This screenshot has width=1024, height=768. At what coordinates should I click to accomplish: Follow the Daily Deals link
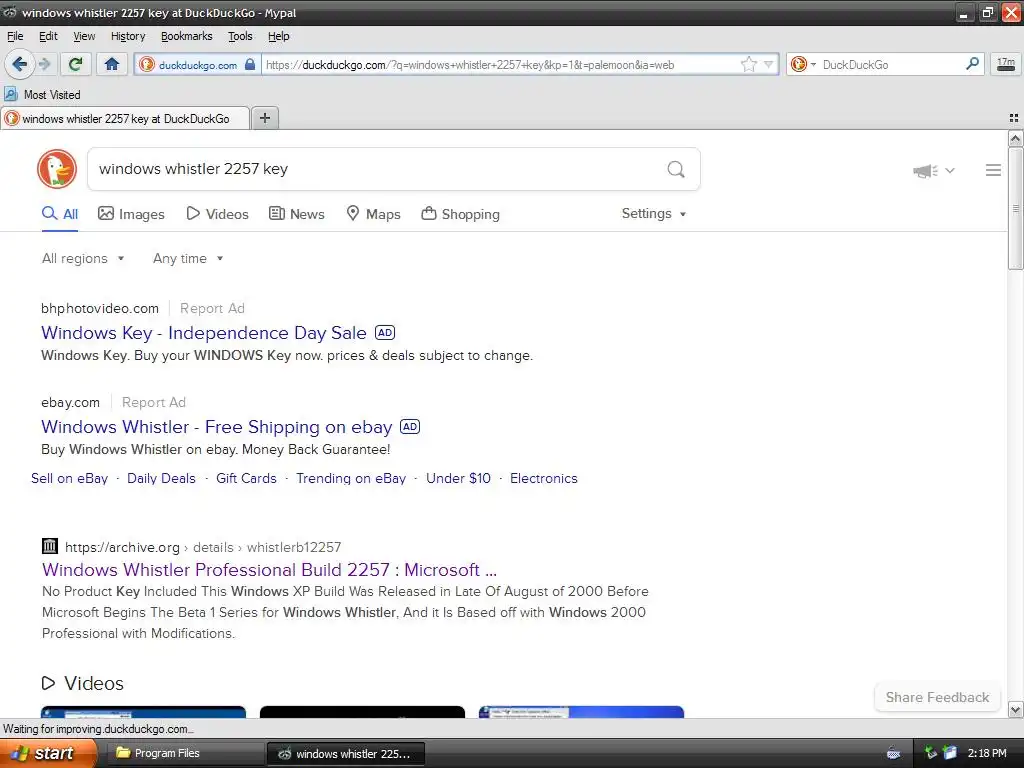[x=161, y=478]
